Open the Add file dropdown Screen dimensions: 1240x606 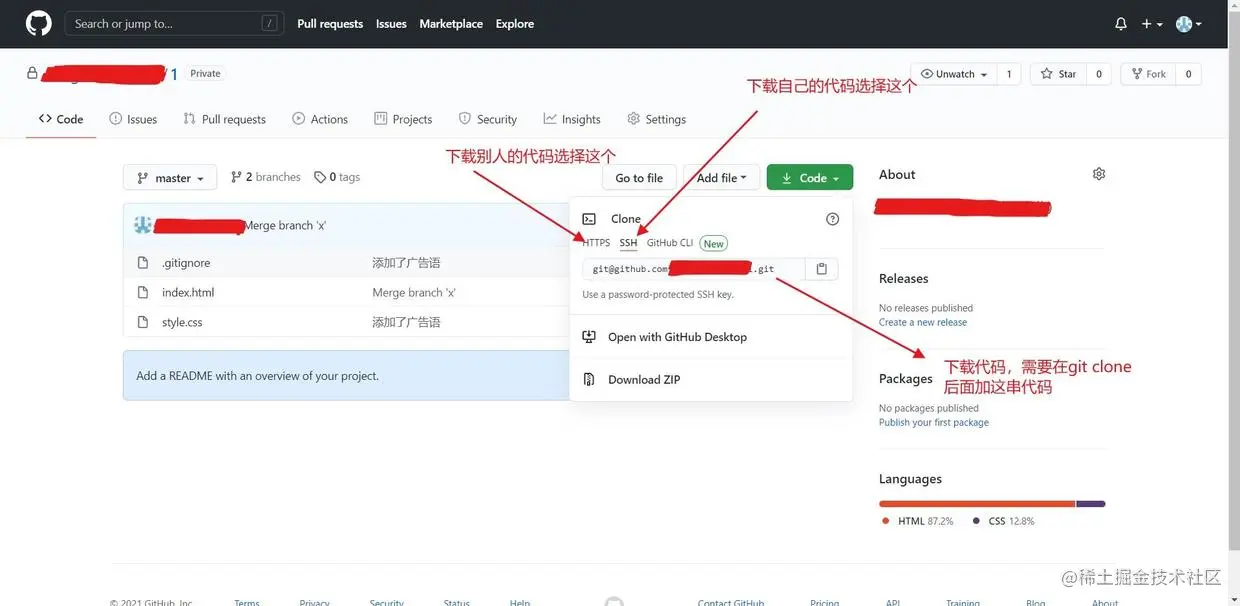pos(722,178)
